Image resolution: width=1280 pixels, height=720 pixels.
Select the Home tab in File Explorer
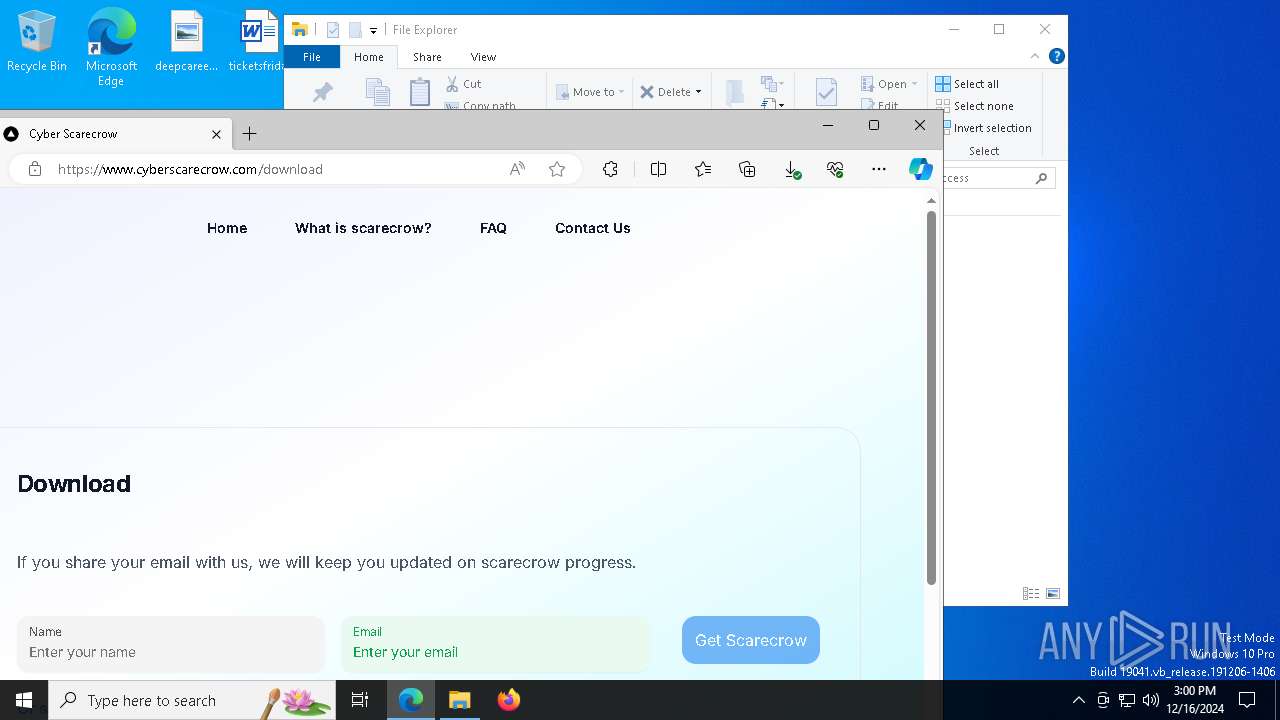(369, 57)
